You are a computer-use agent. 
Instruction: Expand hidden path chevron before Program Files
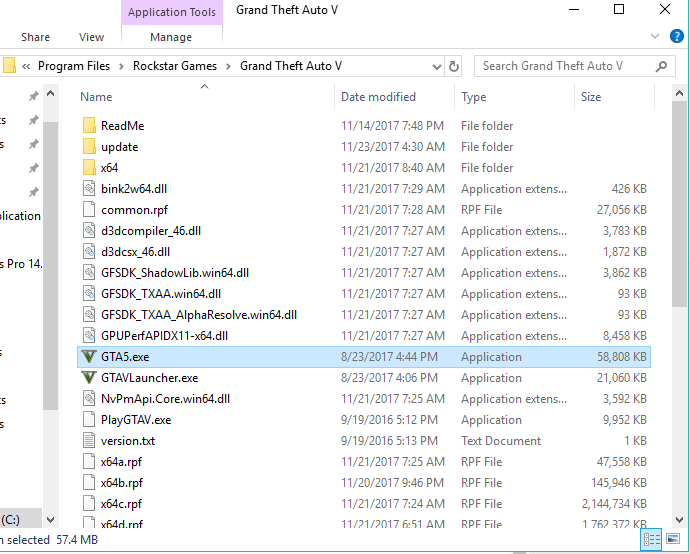(x=26, y=66)
